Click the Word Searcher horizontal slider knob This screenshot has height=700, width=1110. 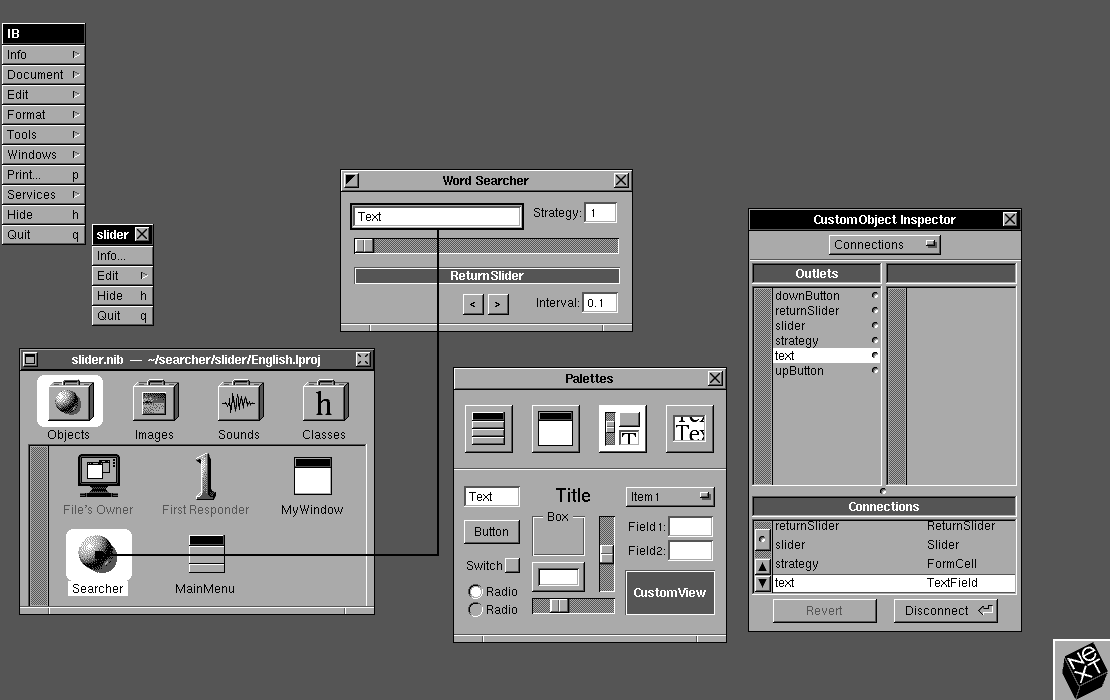[x=365, y=246]
